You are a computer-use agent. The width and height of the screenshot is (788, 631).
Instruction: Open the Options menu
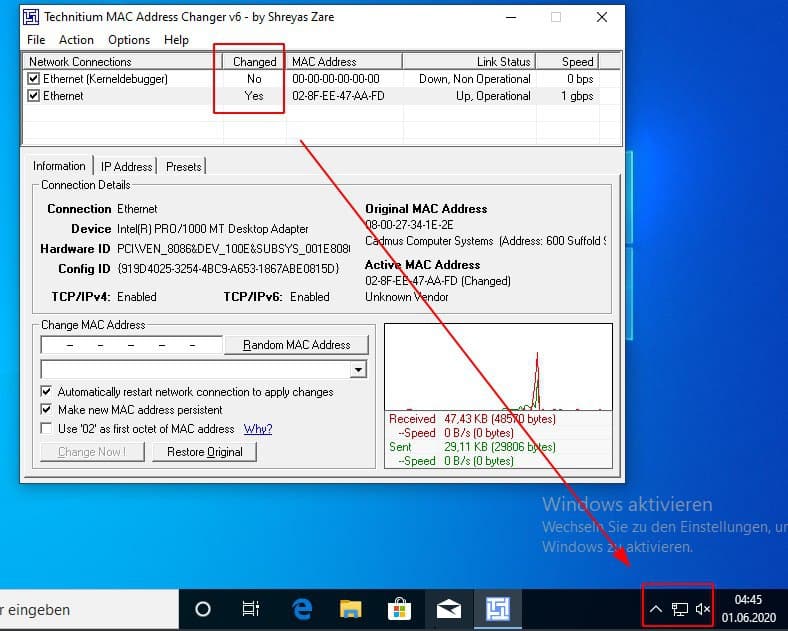pyautogui.click(x=128, y=40)
